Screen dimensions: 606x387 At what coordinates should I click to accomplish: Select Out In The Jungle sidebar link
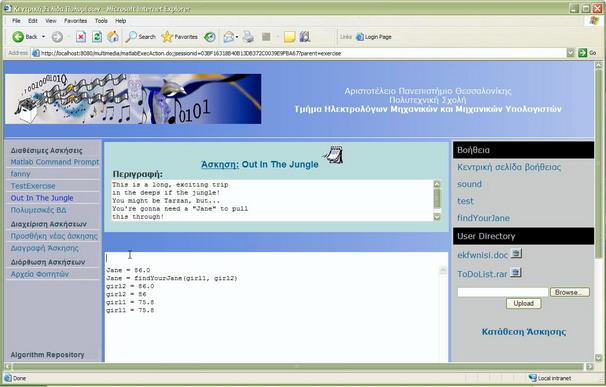pos(42,198)
